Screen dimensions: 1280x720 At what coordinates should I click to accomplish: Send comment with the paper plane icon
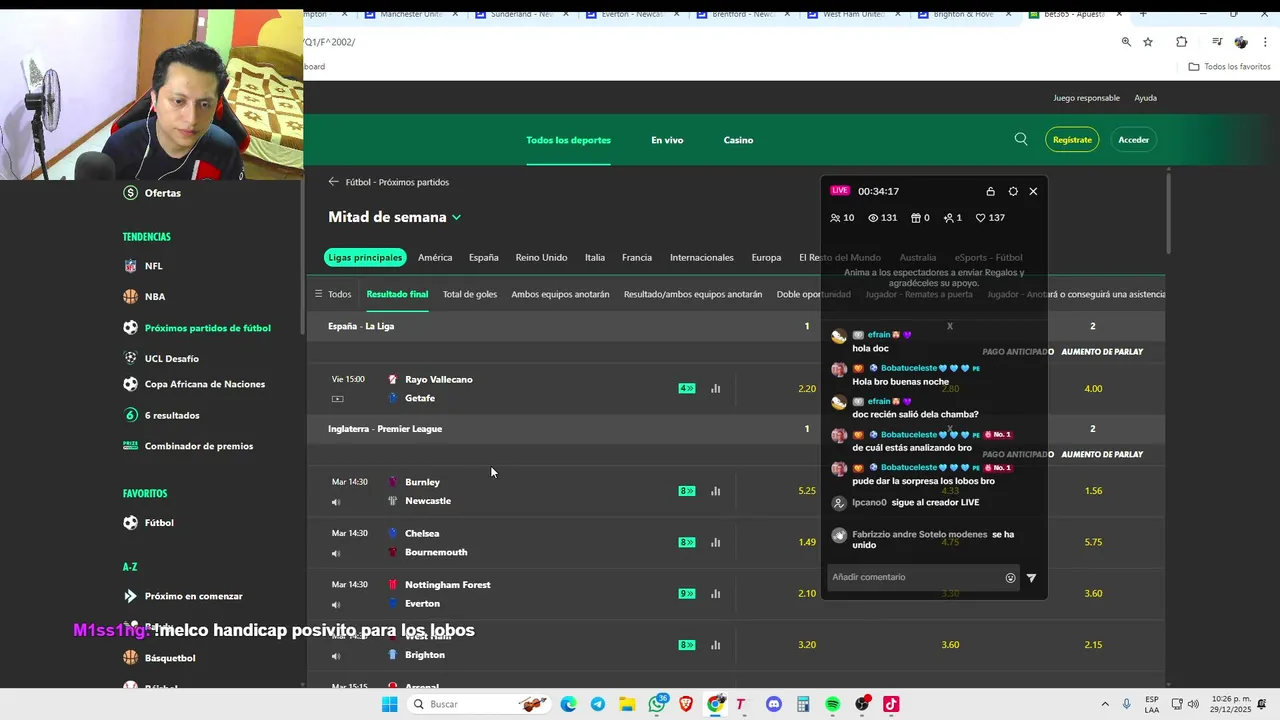coord(1032,577)
